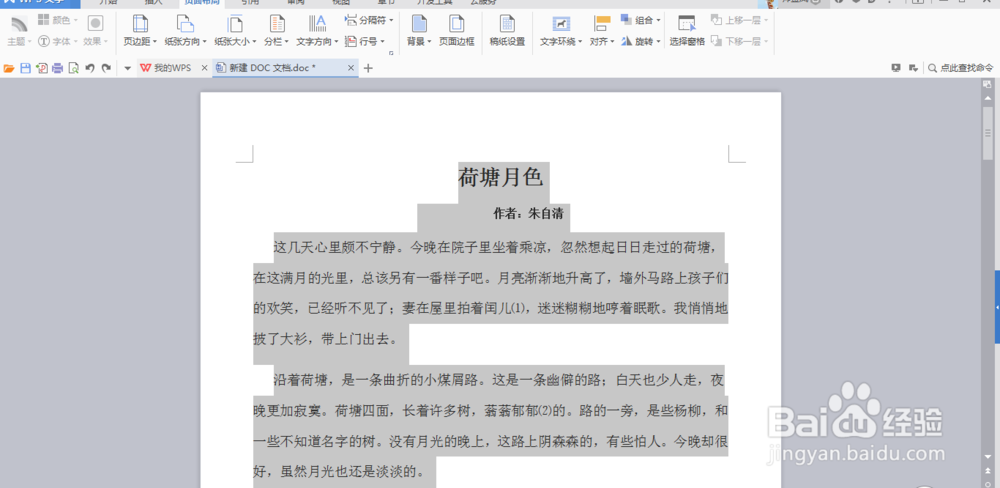Viewport: 1000px width, 488px height.
Task: Click the 点此查找命令 command search box
Action: click(x=961, y=68)
